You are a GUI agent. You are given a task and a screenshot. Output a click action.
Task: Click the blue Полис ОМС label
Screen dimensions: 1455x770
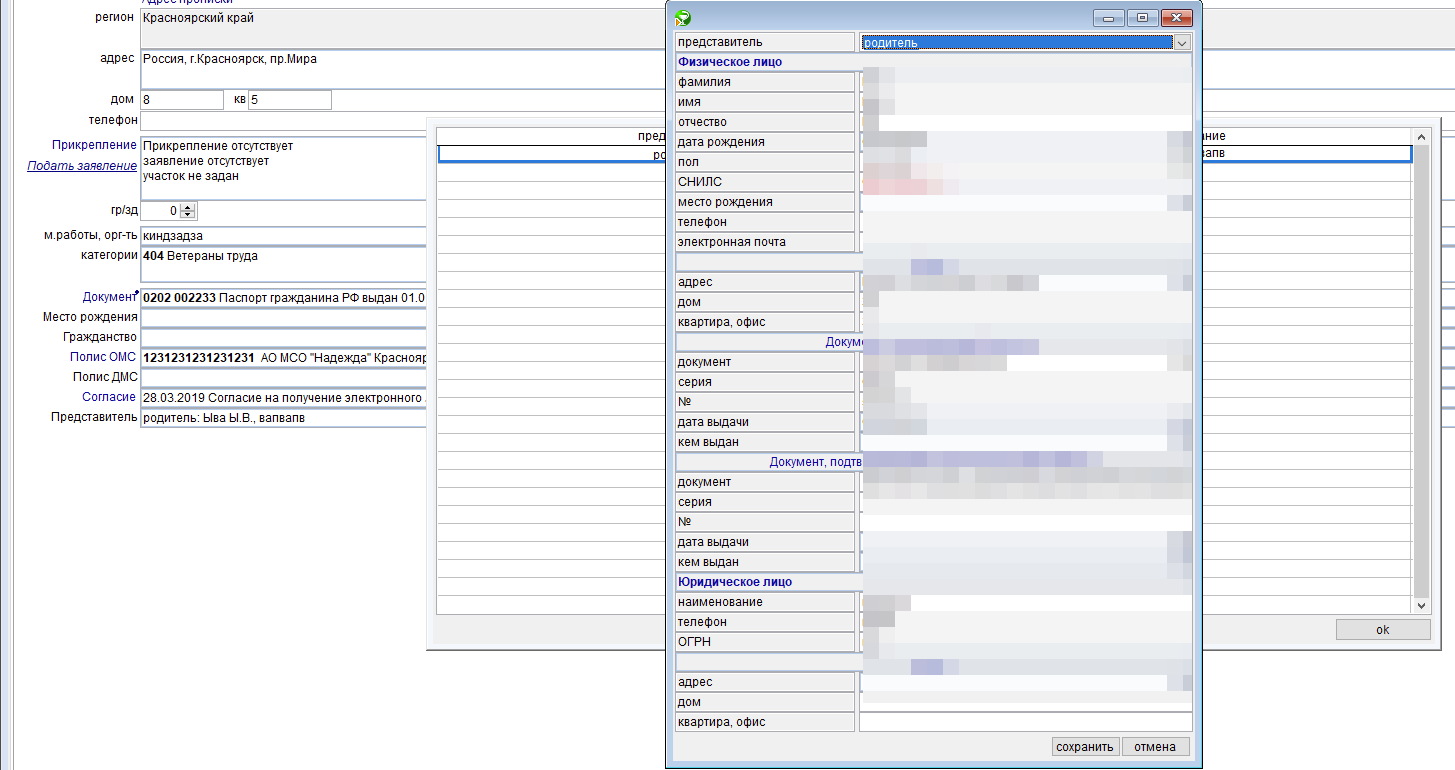pyautogui.click(x=102, y=357)
